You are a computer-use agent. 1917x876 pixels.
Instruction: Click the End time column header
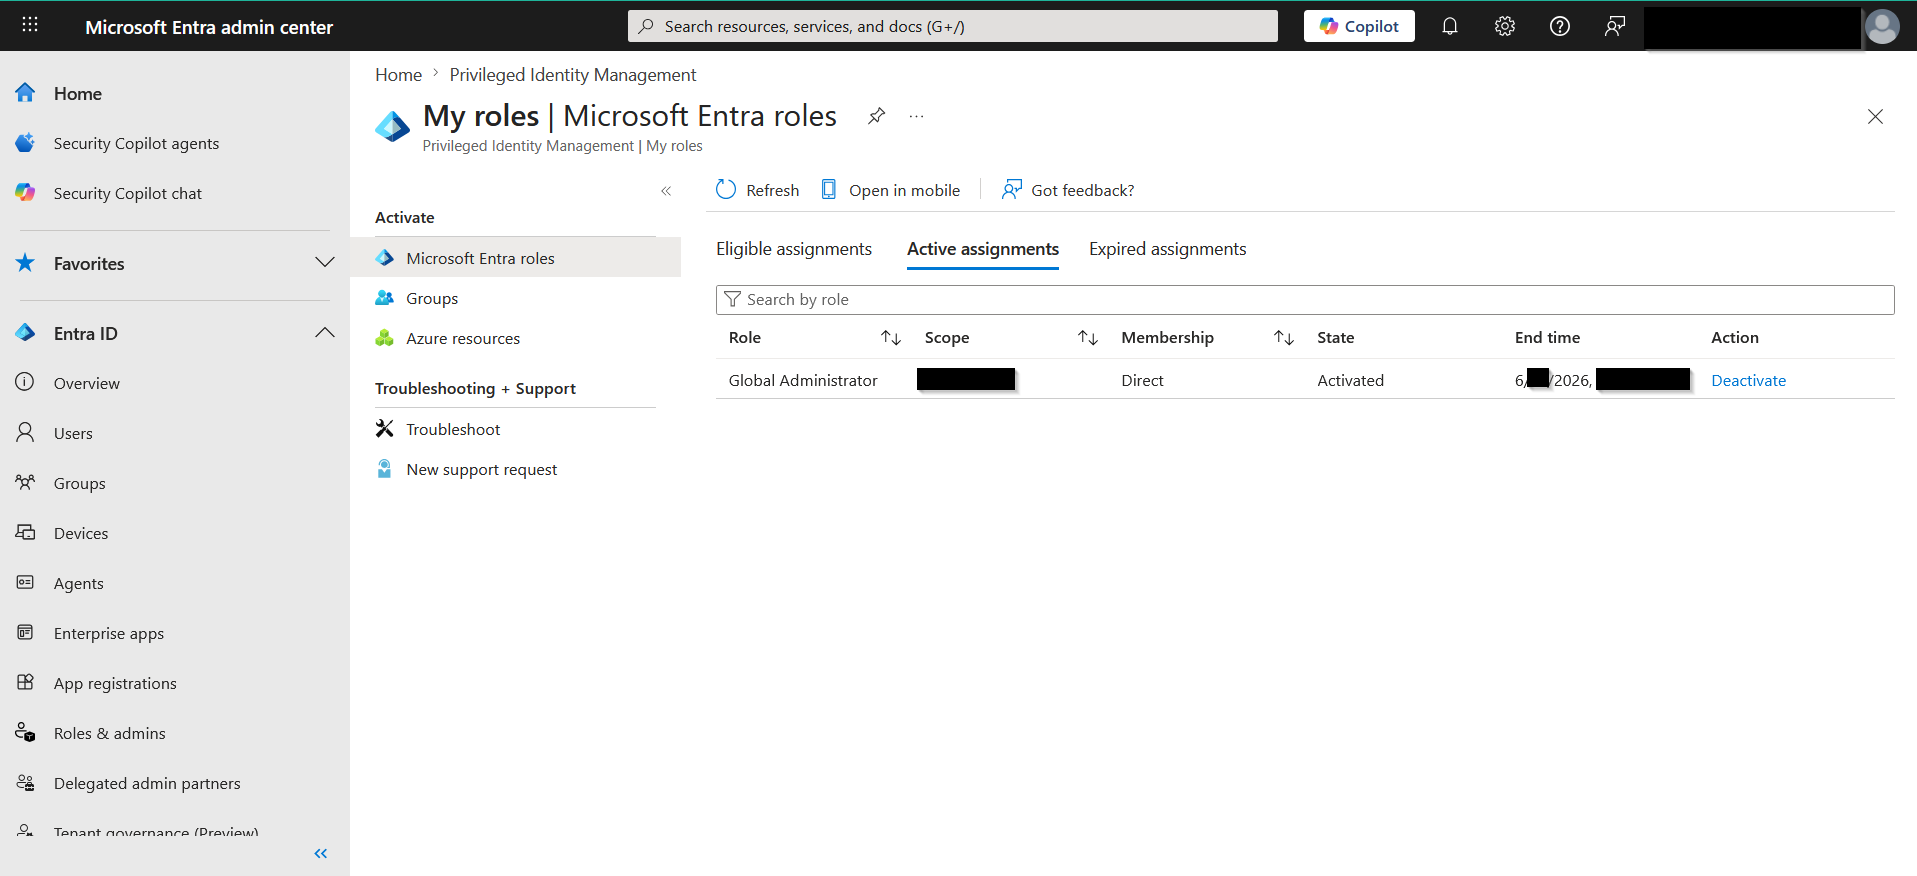[1547, 338]
